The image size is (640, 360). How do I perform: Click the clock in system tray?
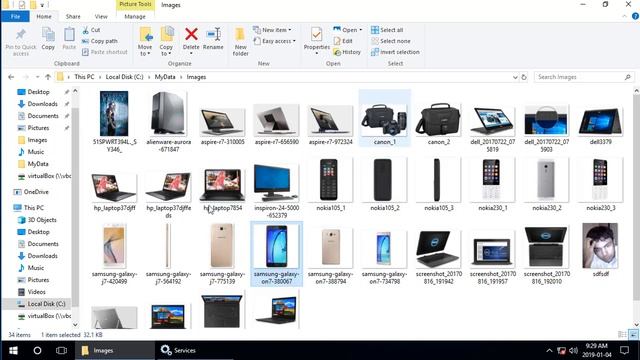pos(596,350)
